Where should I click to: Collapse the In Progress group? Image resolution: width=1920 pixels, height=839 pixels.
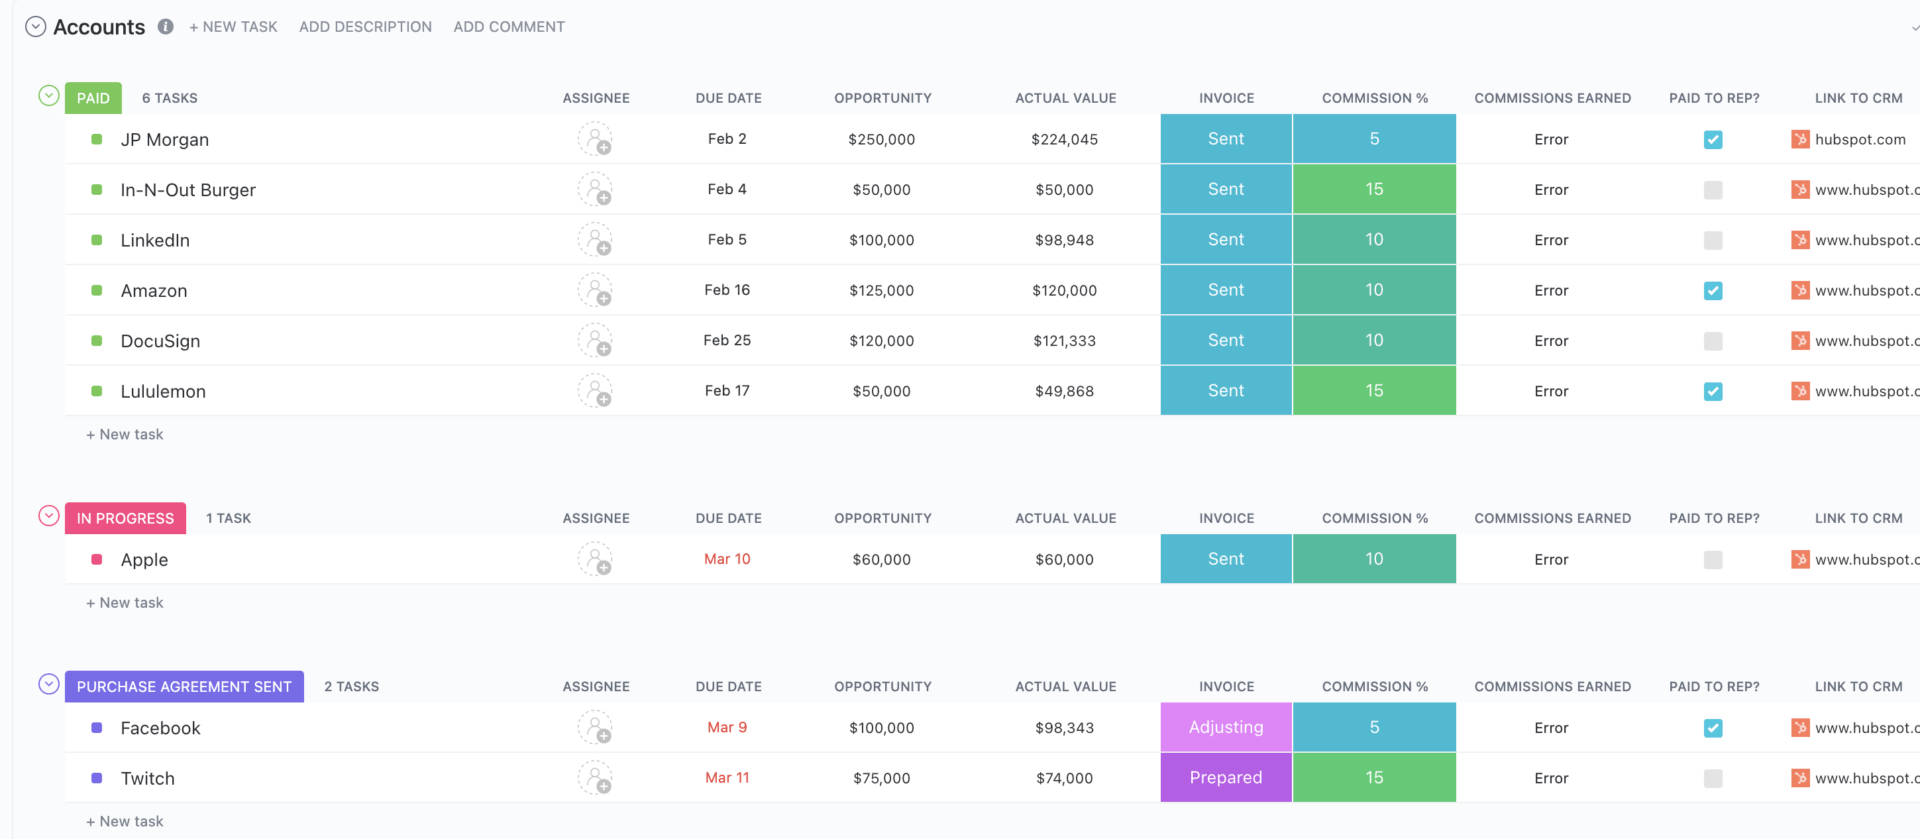pos(48,516)
